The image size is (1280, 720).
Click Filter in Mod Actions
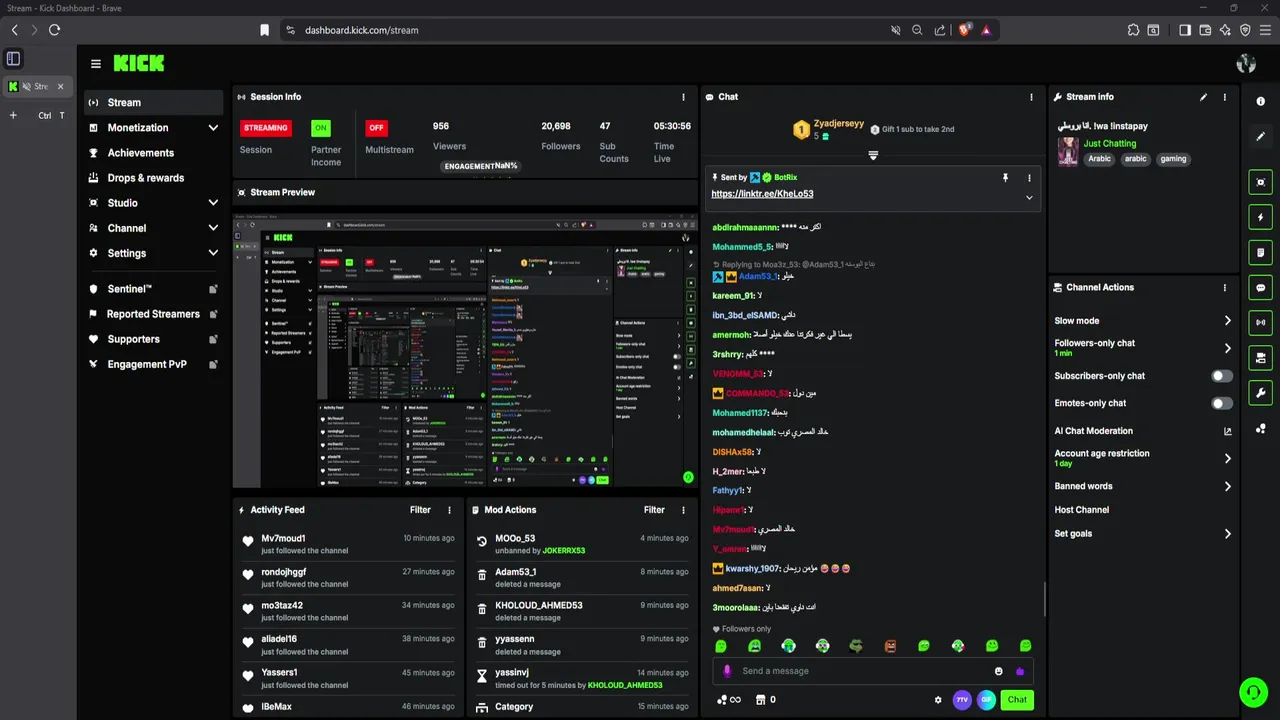pos(654,510)
